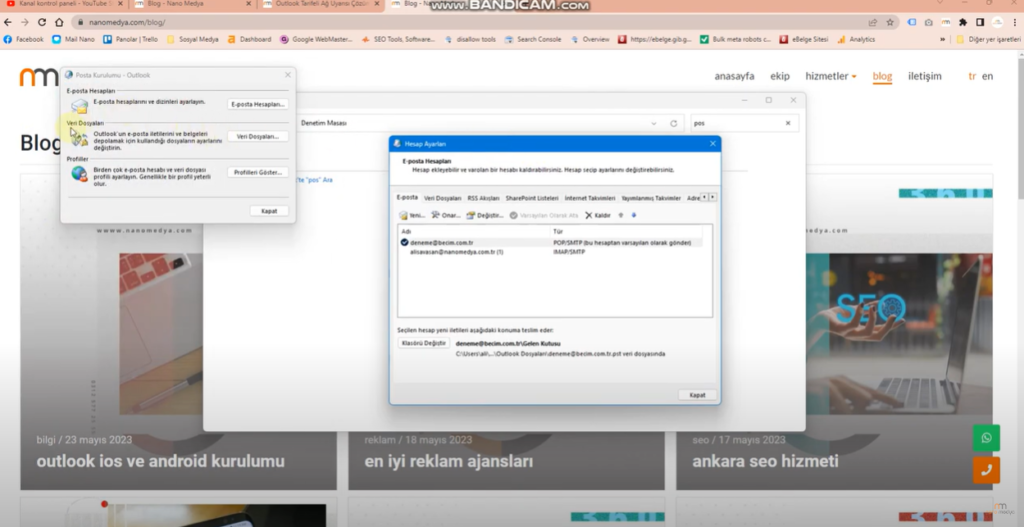
Task: Click browser back arrow
Action: (x=8, y=22)
